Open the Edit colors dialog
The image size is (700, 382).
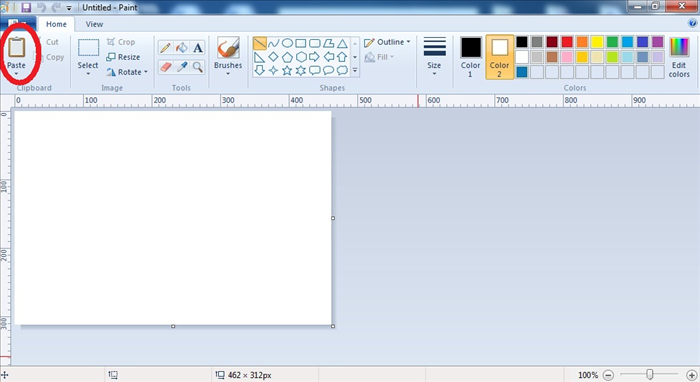click(x=679, y=57)
